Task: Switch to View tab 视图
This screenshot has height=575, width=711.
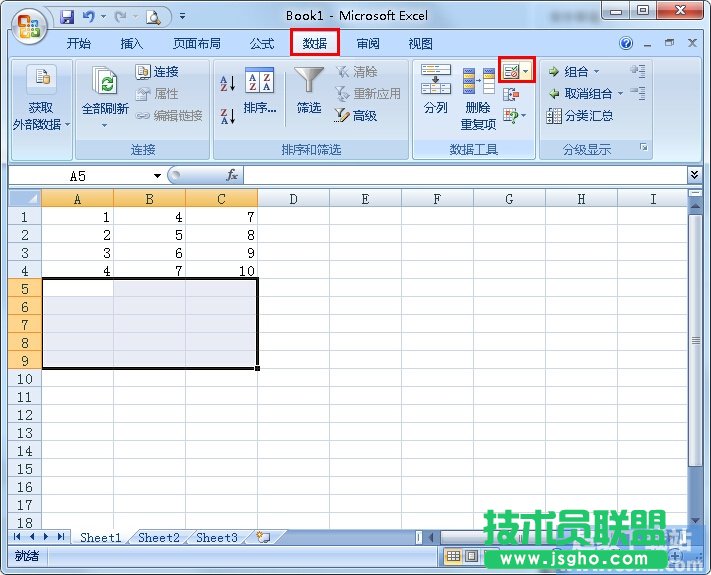Action: 421,44
